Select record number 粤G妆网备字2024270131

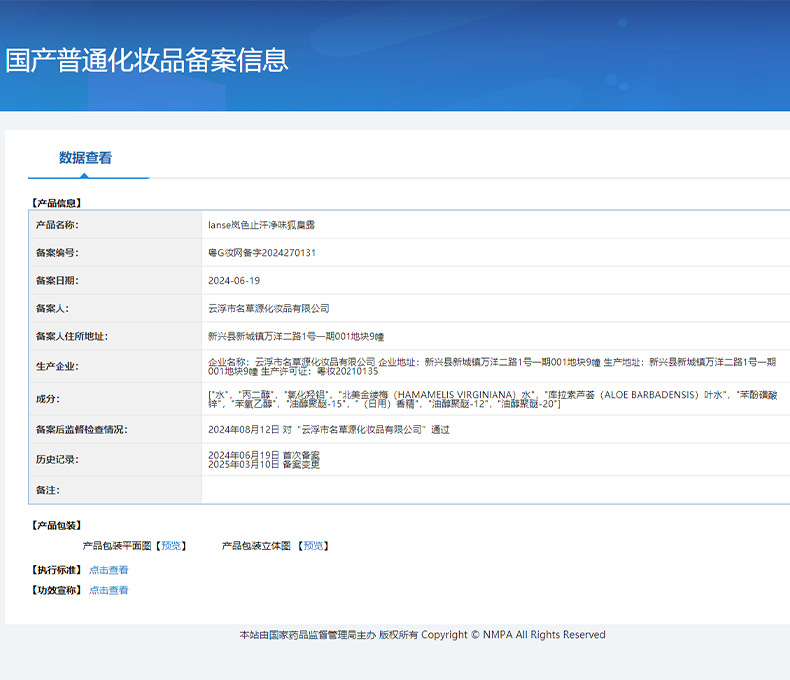(x=262, y=253)
